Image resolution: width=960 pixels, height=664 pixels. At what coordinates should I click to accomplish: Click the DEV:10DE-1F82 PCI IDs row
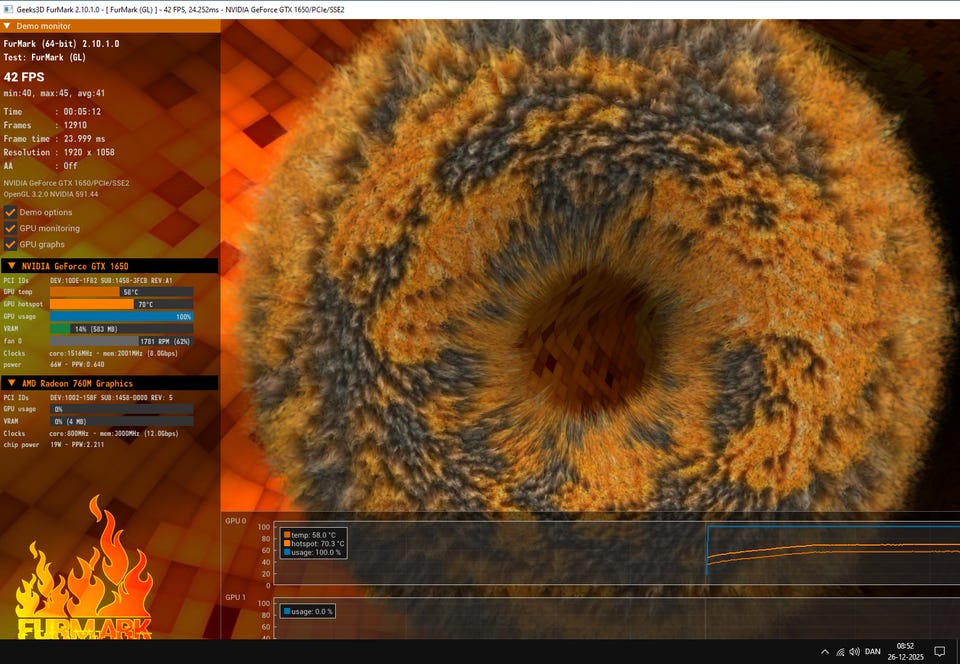88,280
